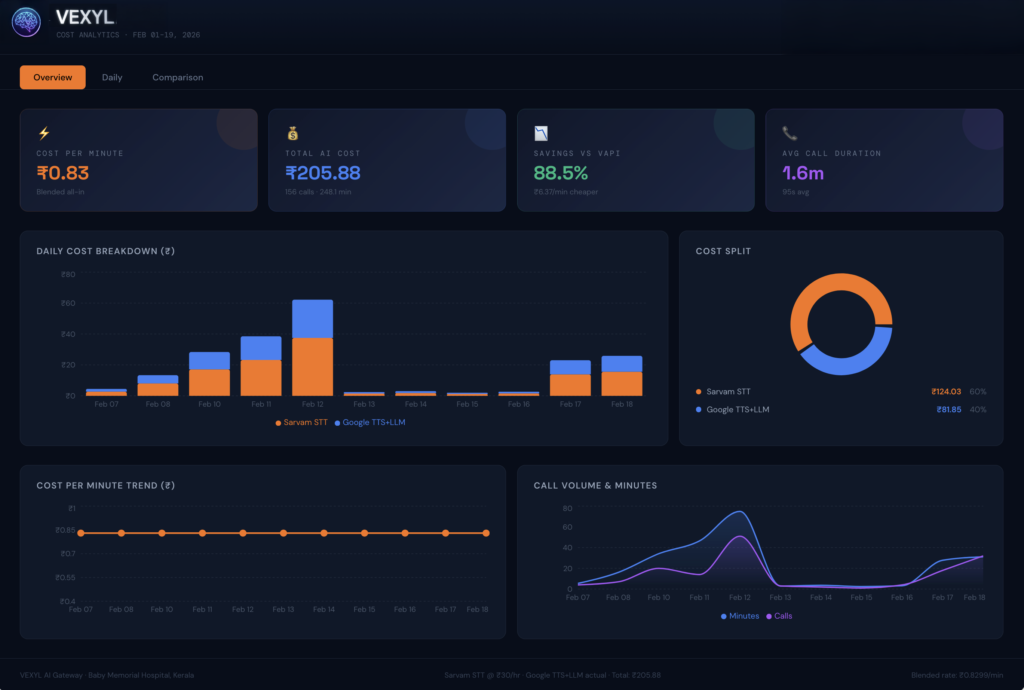Switch to the Comparison tab
The width and height of the screenshot is (1024, 690).
click(177, 77)
